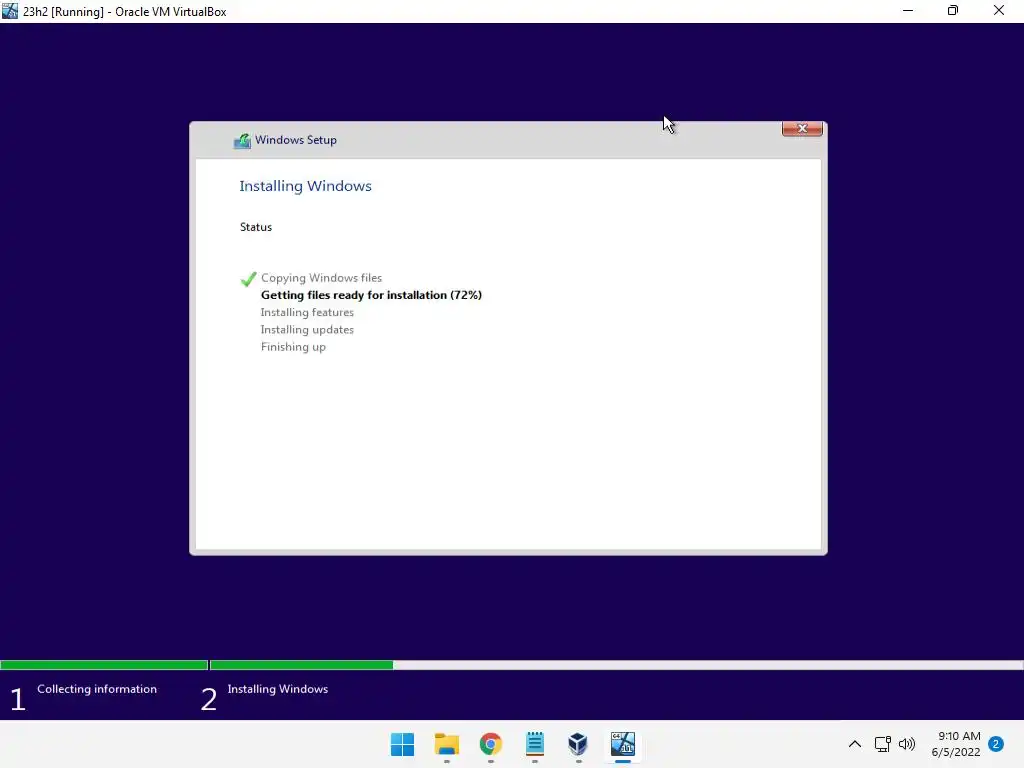Click the VirtualBox window title icon
Image resolution: width=1024 pixels, height=768 pixels.
[x=10, y=11]
